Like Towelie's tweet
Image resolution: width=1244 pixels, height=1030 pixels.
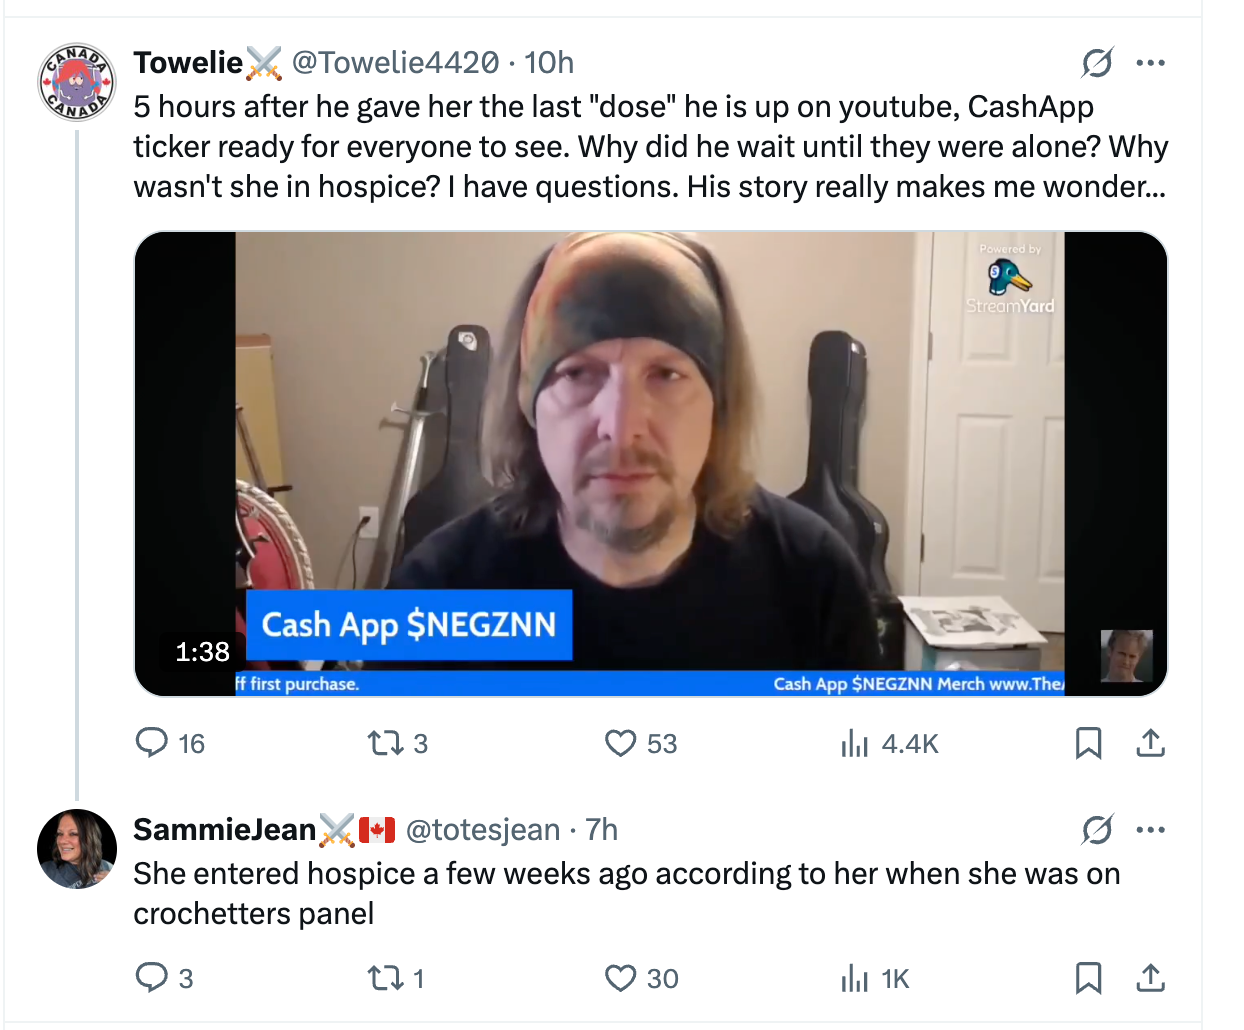pyautogui.click(x=621, y=743)
